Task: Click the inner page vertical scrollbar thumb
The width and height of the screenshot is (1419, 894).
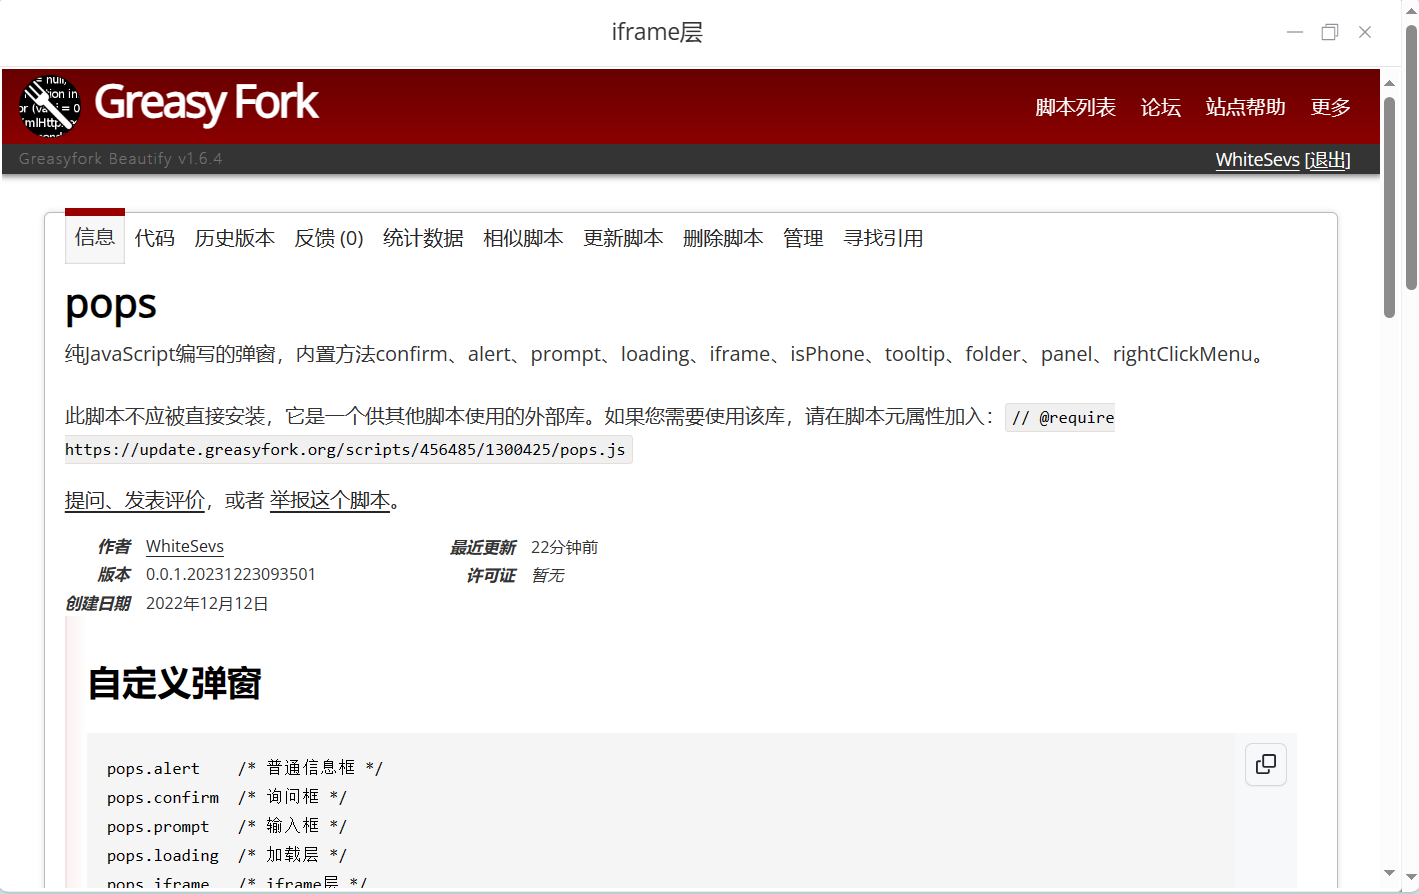Action: click(x=1389, y=205)
